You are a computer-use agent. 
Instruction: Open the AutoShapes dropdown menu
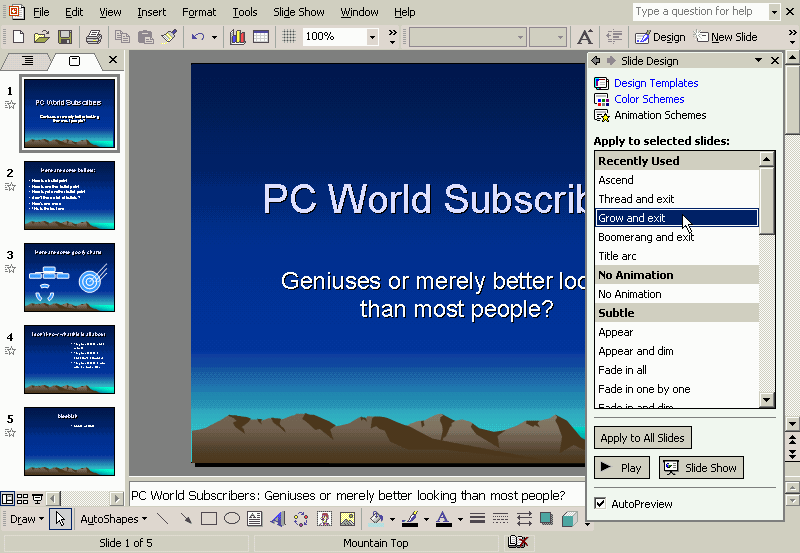(114, 519)
